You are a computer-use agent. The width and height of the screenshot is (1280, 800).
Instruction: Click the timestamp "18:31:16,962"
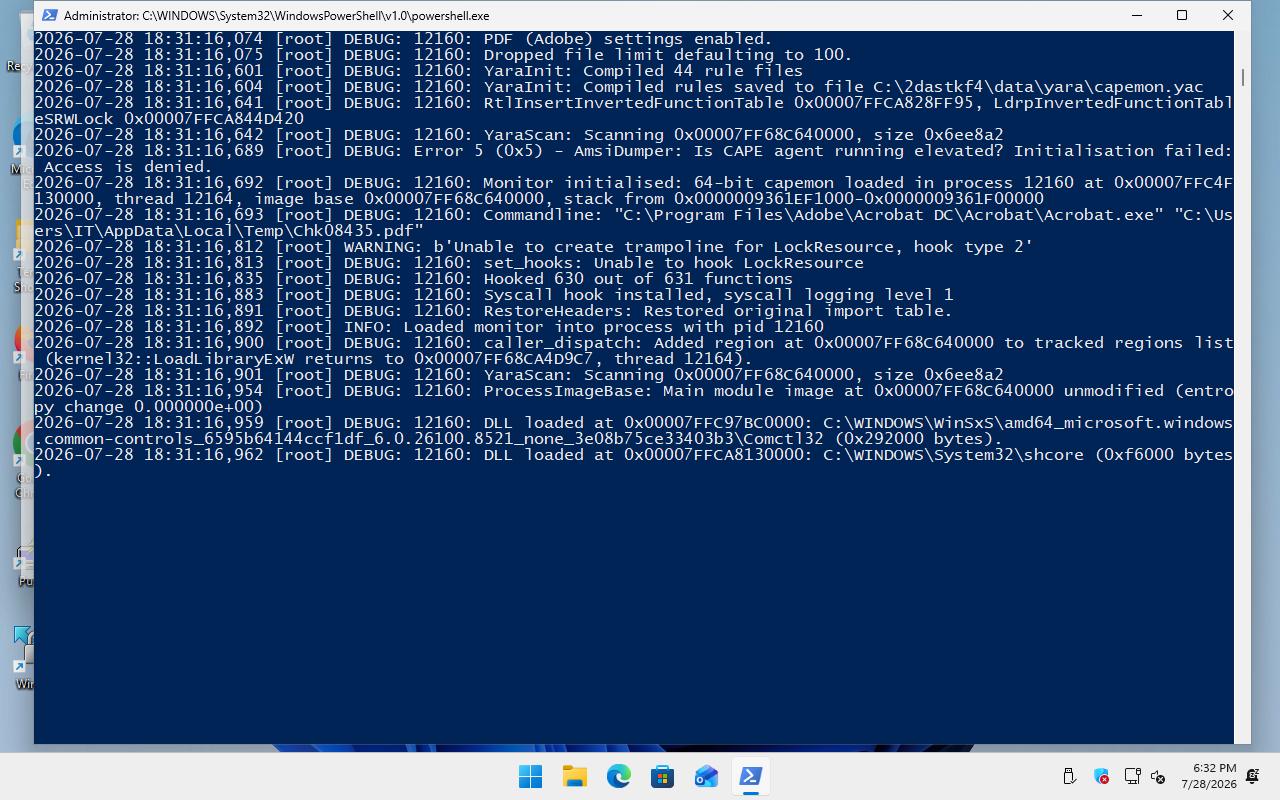pyautogui.click(x=203, y=455)
